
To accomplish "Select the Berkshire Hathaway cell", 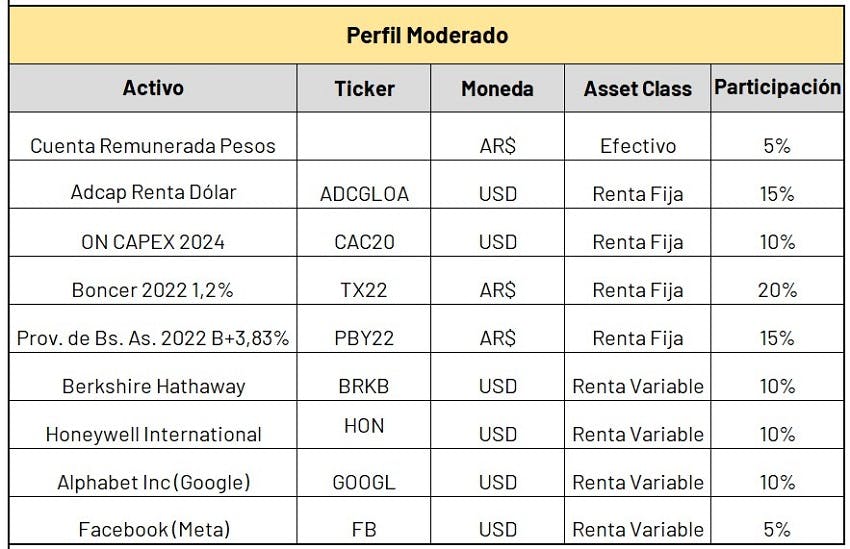I will [x=153, y=377].
